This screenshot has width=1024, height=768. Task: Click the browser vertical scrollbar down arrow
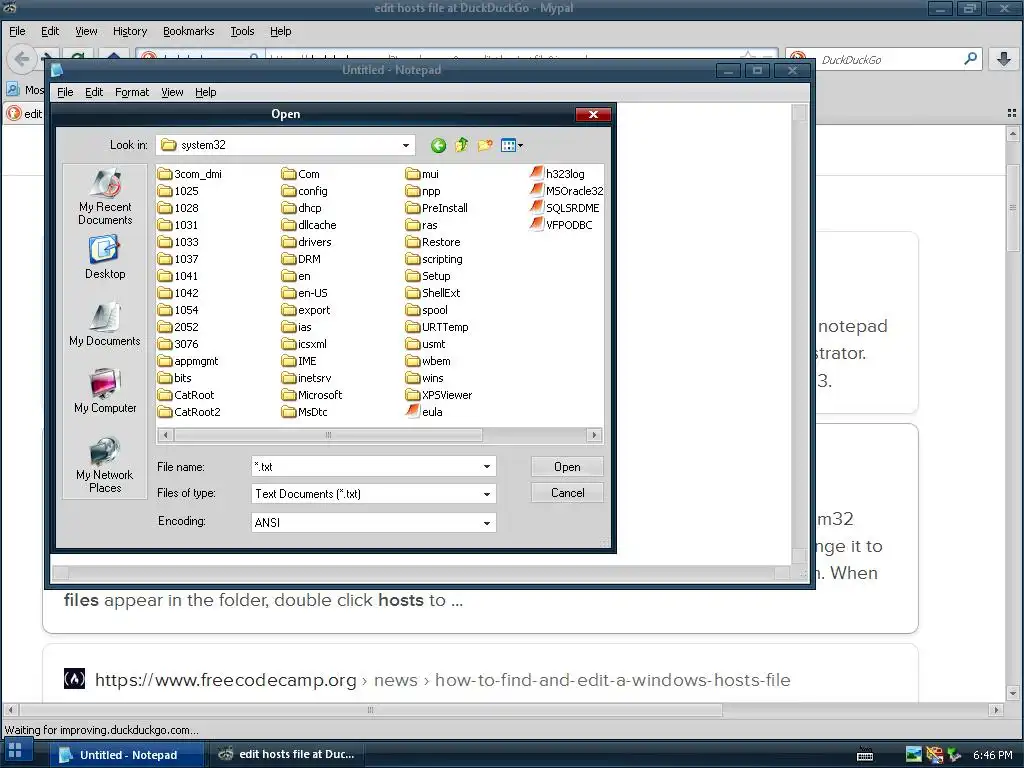click(1013, 693)
